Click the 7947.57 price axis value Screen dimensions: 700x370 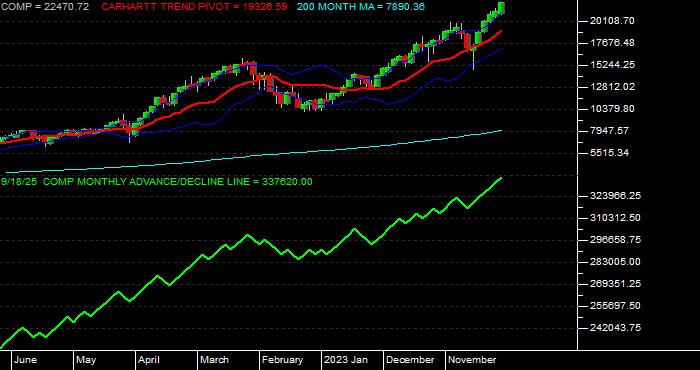[x=610, y=130]
